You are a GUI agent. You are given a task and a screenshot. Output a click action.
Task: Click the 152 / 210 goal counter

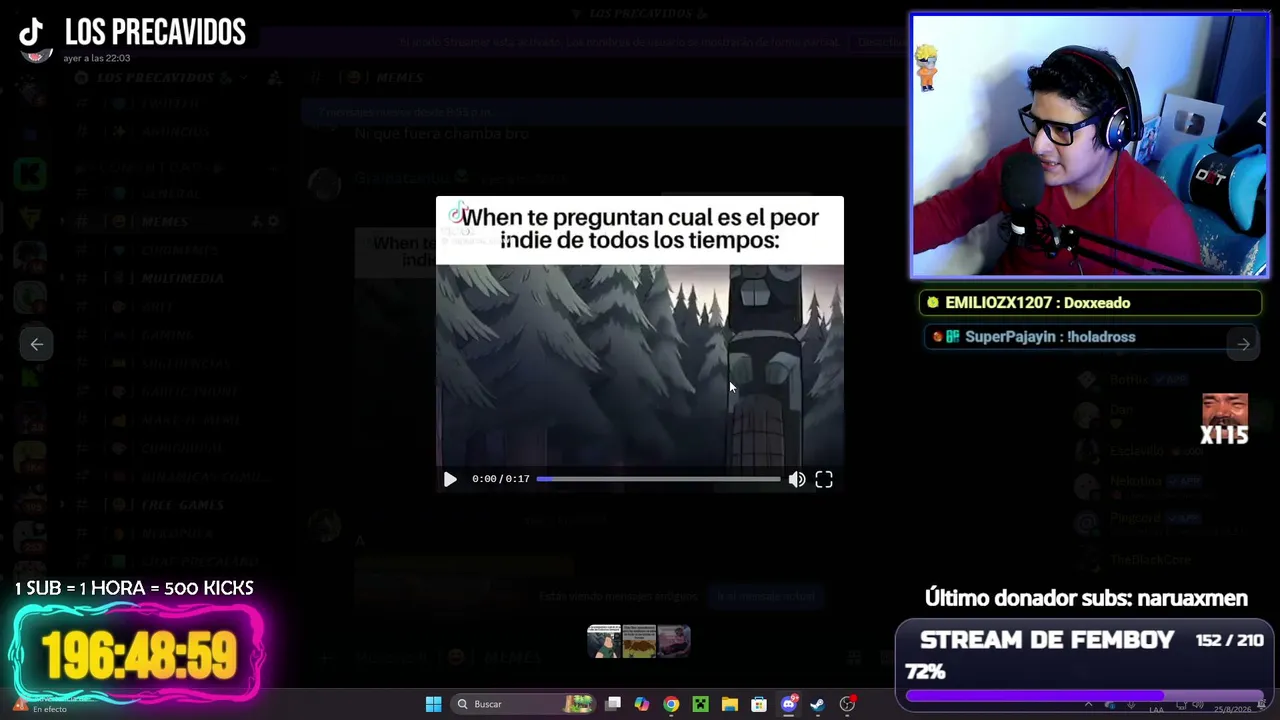1229,640
